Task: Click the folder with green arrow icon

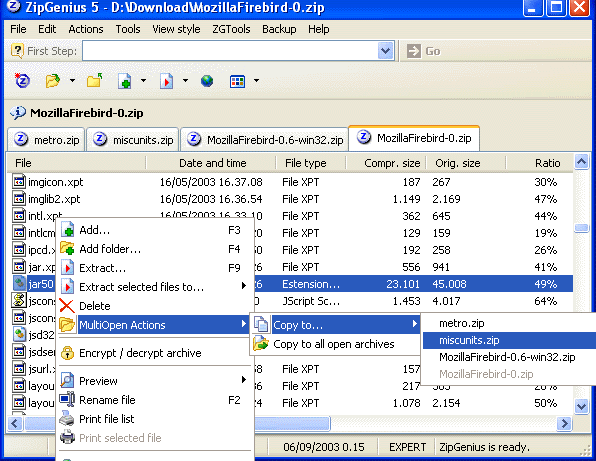Action: (x=95, y=81)
